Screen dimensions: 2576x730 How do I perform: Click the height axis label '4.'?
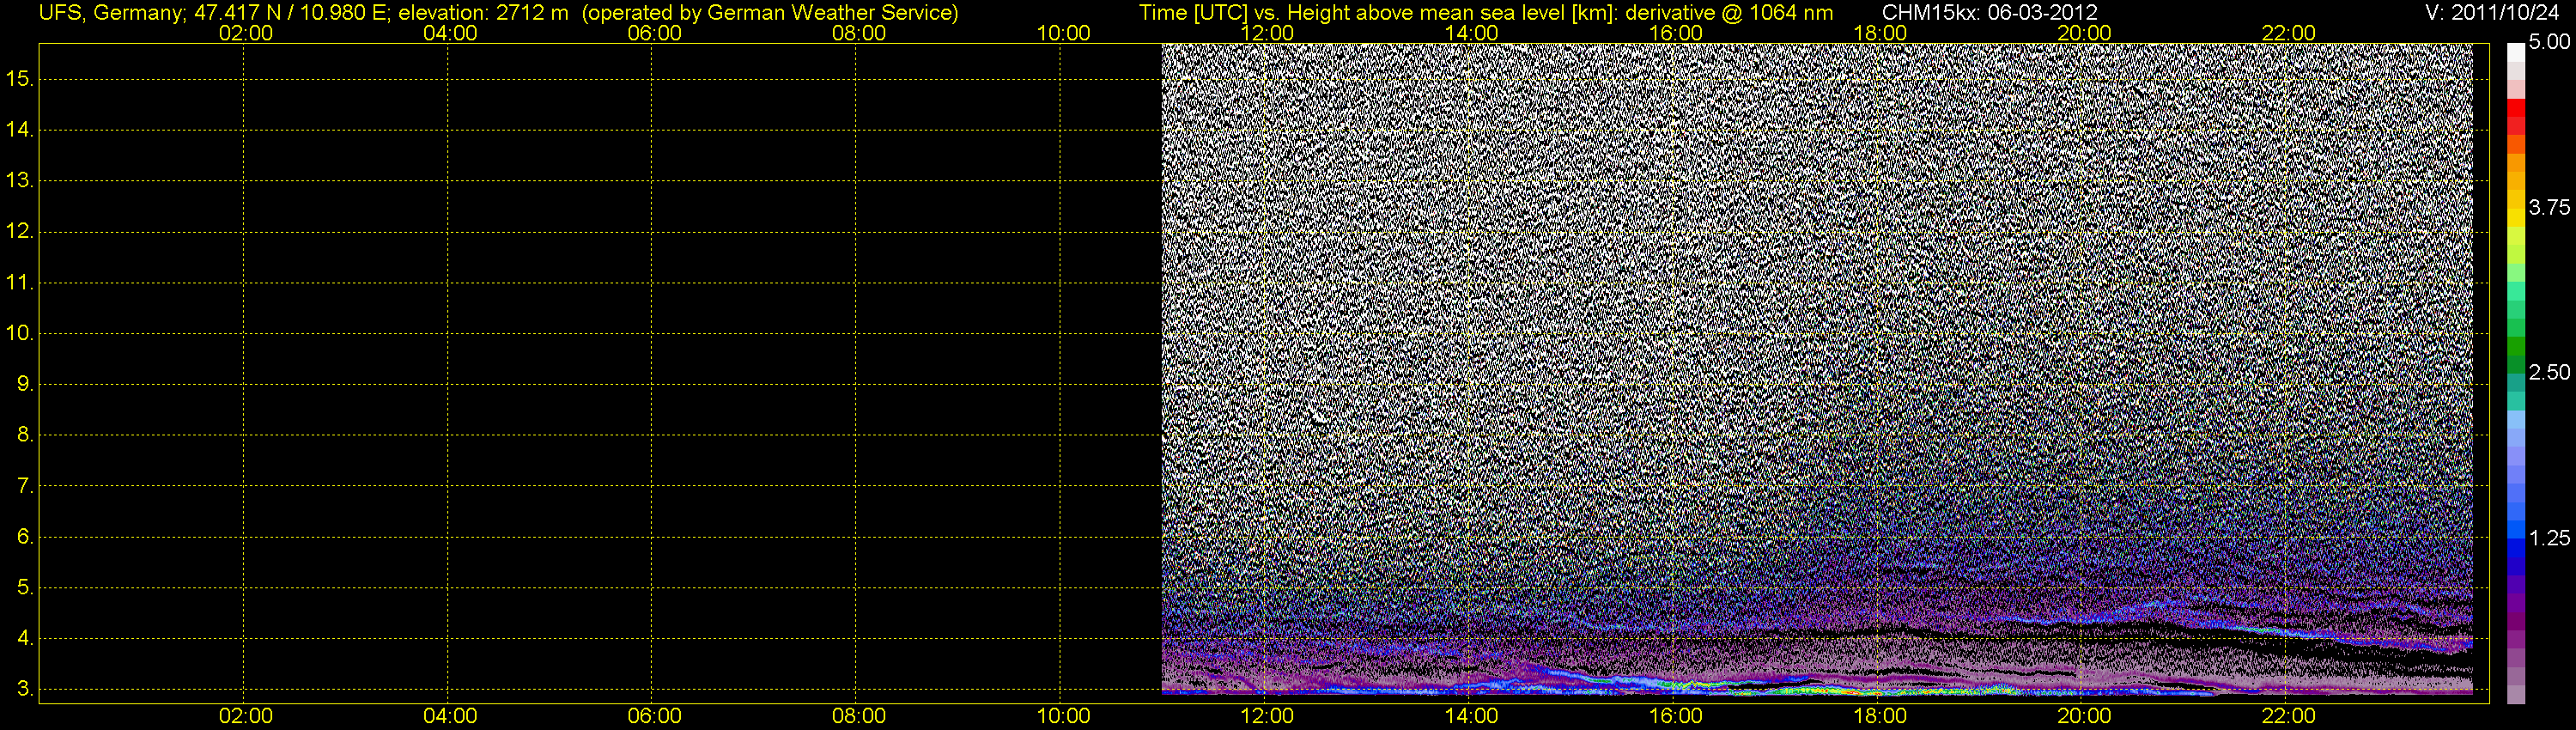point(25,638)
